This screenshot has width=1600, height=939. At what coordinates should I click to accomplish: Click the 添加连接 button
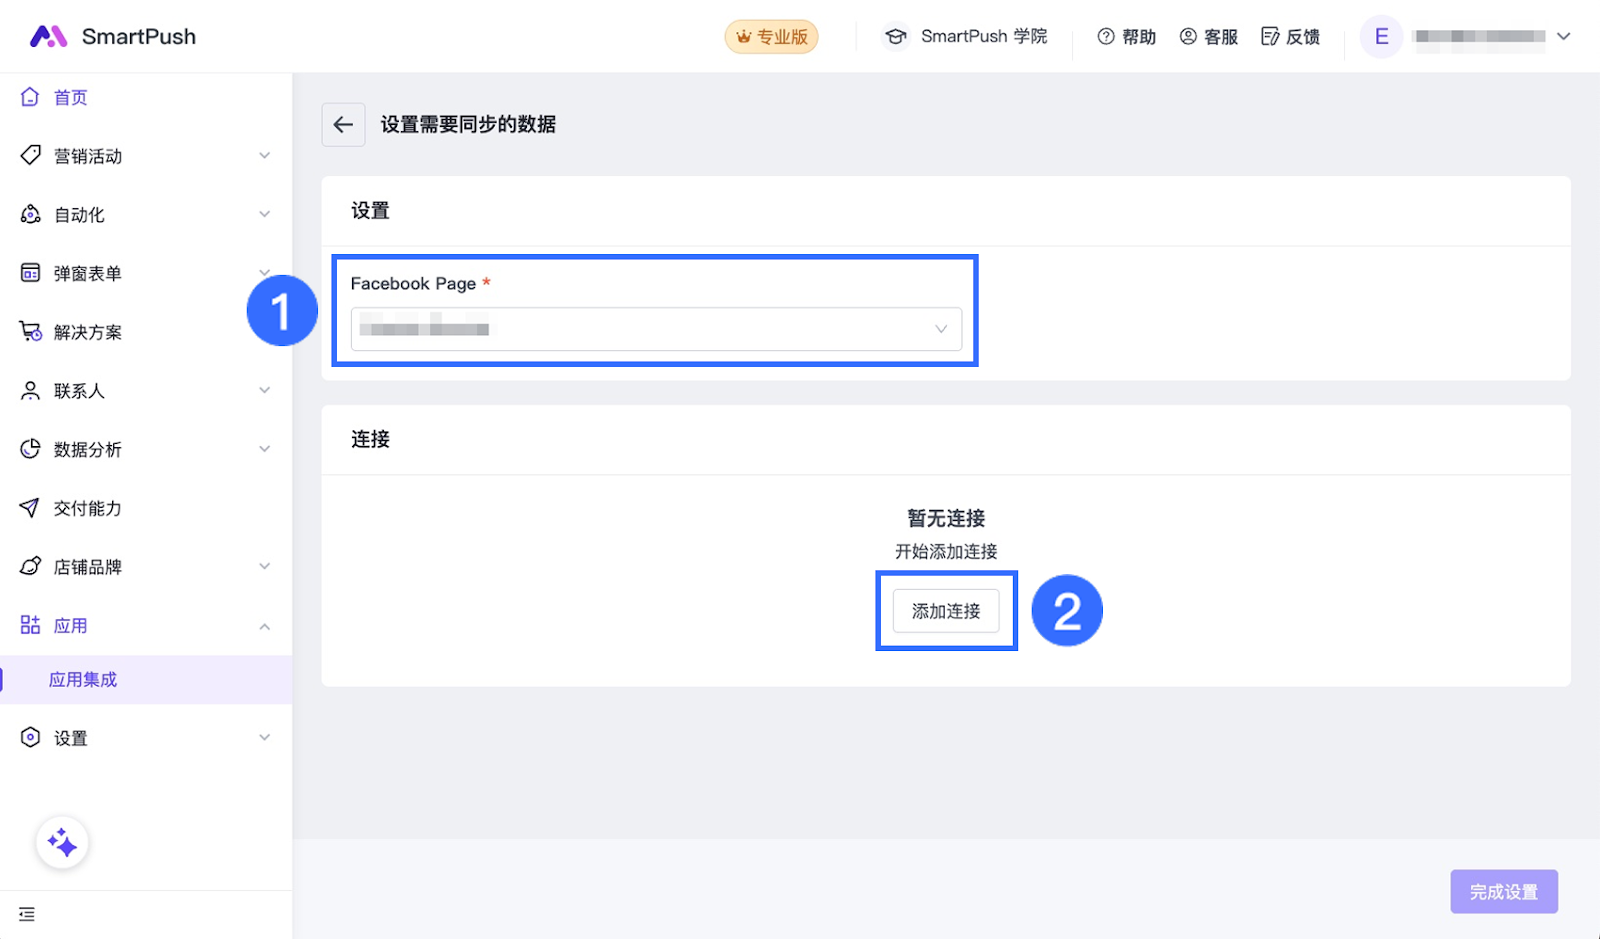[x=945, y=611]
